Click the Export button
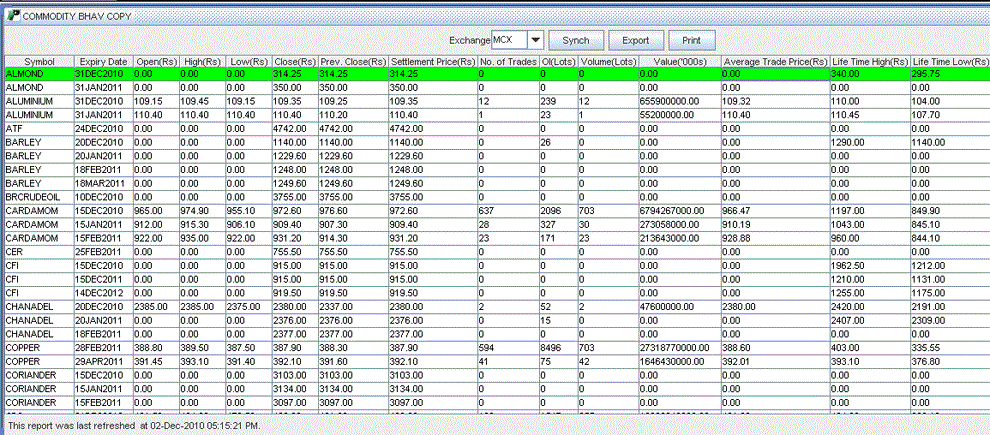990x435 pixels. coord(636,40)
